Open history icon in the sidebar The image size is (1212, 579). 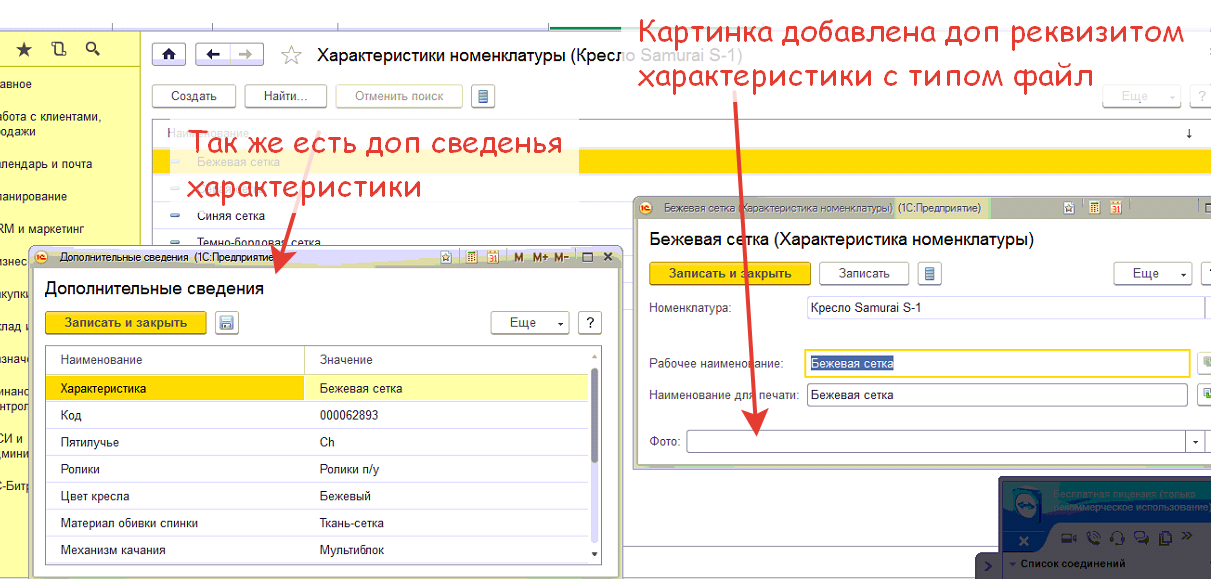[58, 49]
